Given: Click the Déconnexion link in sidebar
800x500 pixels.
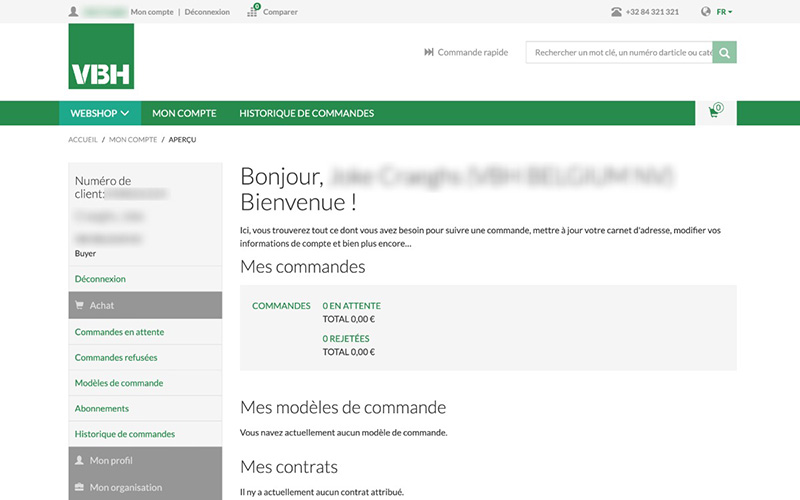Looking at the screenshot, I should tap(100, 279).
